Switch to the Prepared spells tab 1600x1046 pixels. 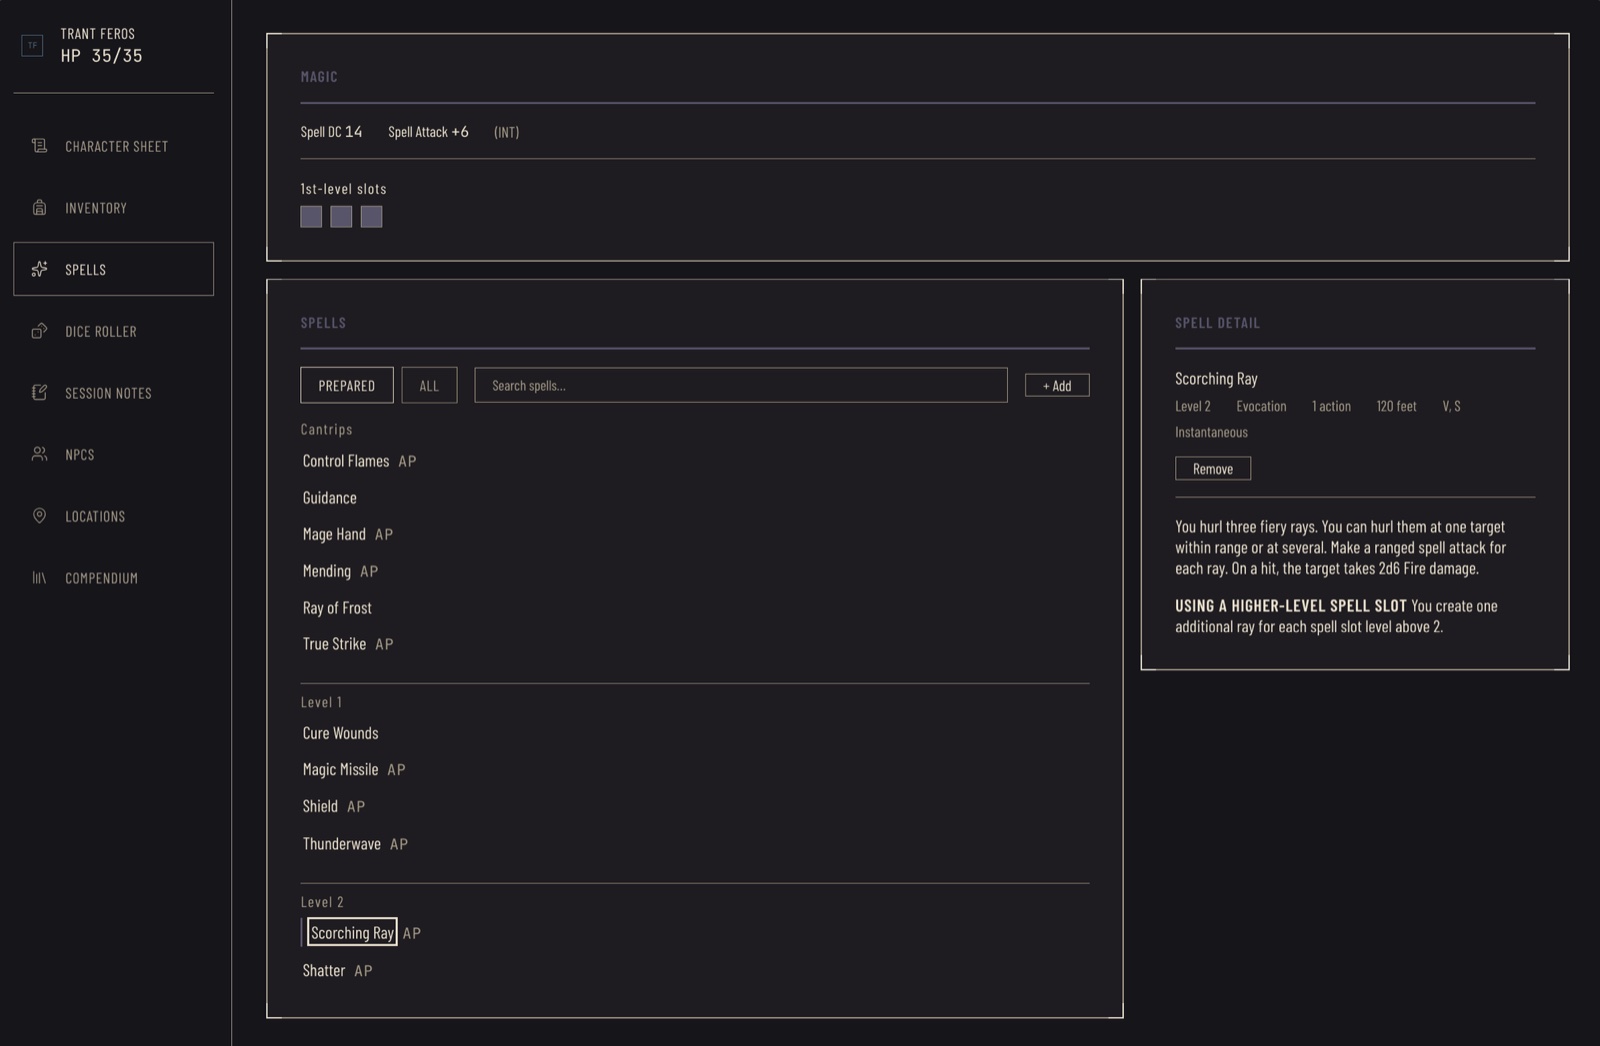[x=347, y=385]
